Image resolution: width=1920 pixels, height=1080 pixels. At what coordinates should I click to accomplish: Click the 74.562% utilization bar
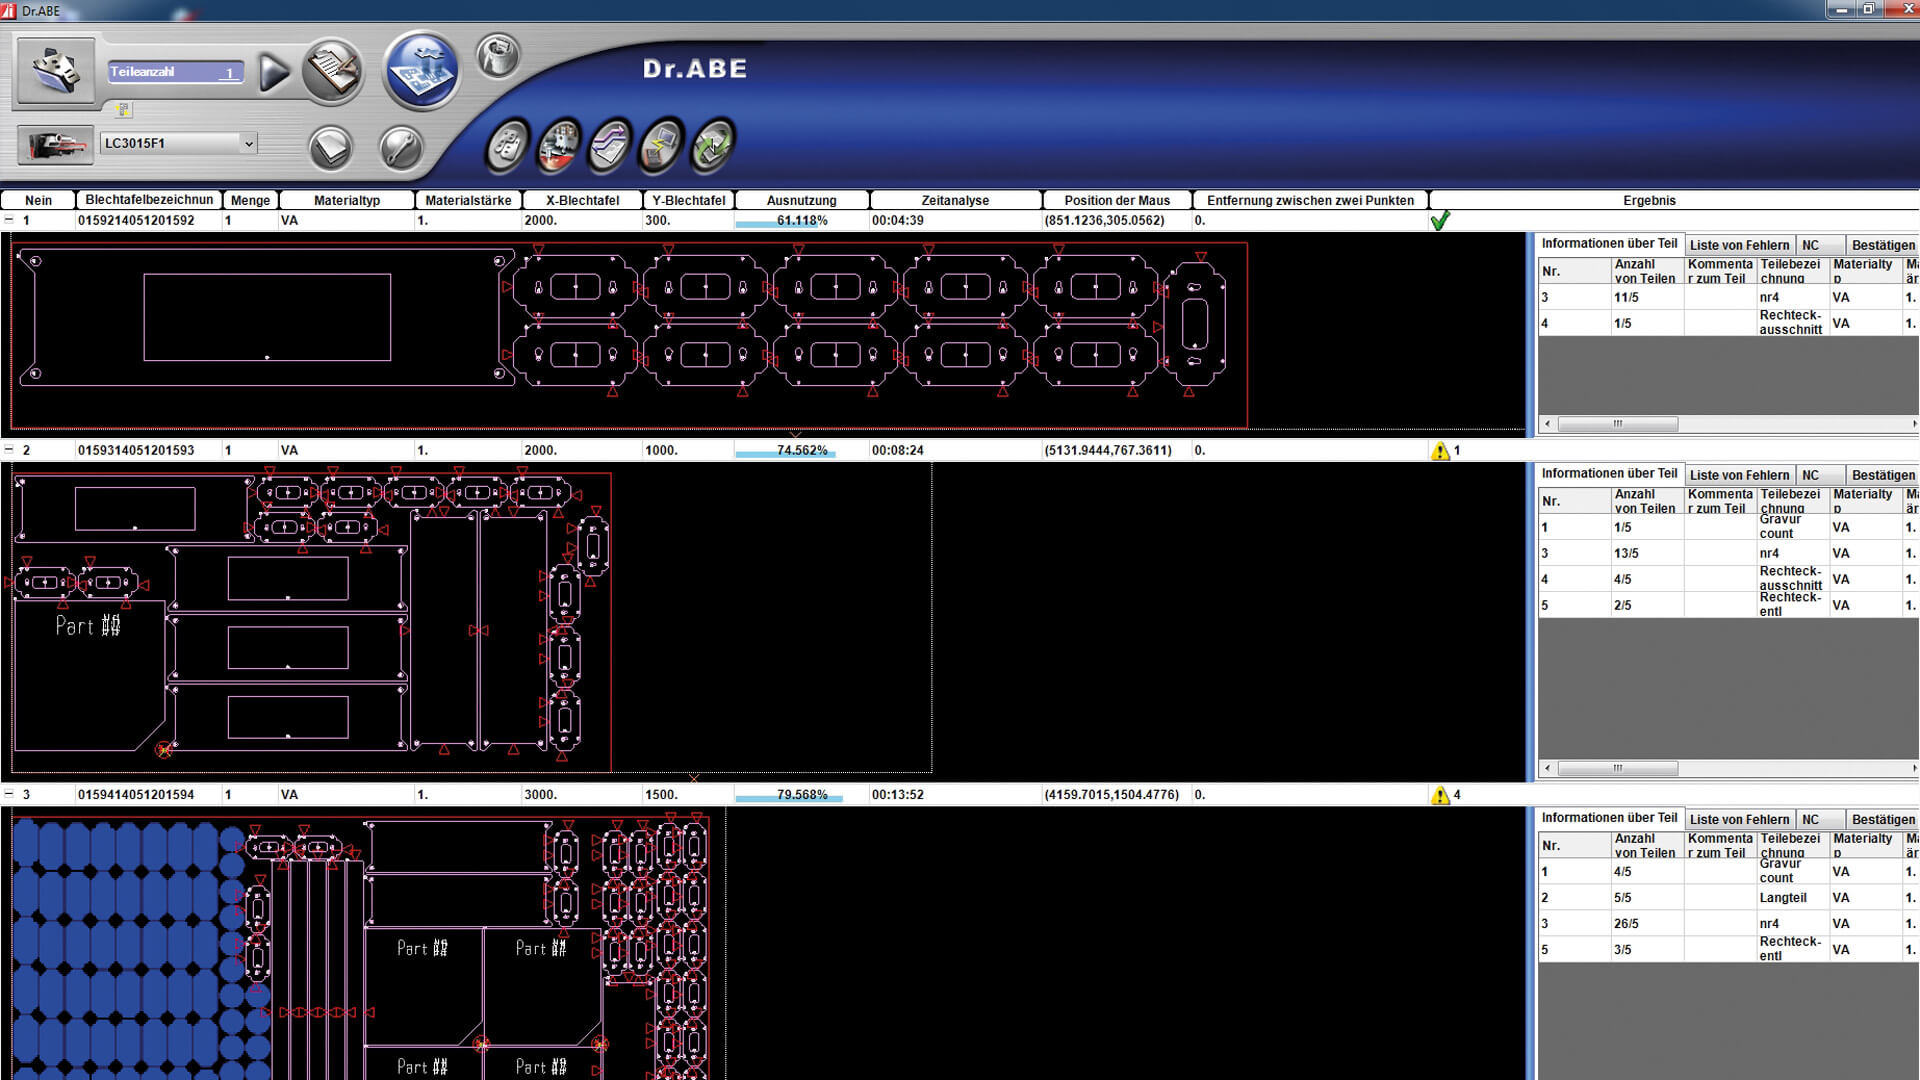tap(802, 451)
